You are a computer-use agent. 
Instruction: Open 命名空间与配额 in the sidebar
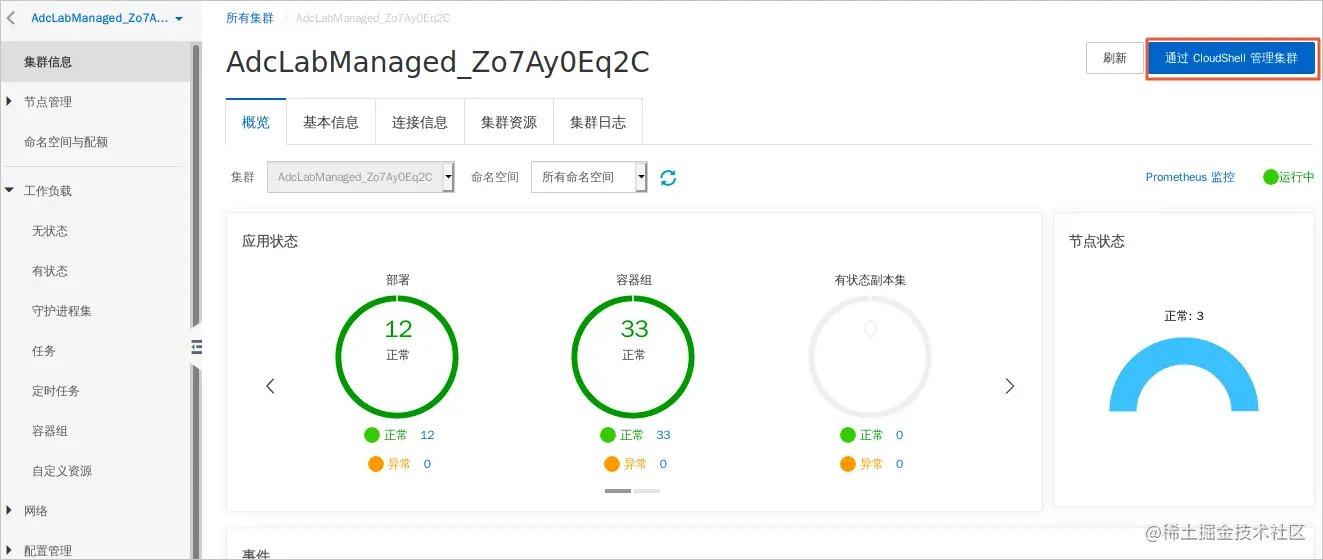tap(66, 142)
